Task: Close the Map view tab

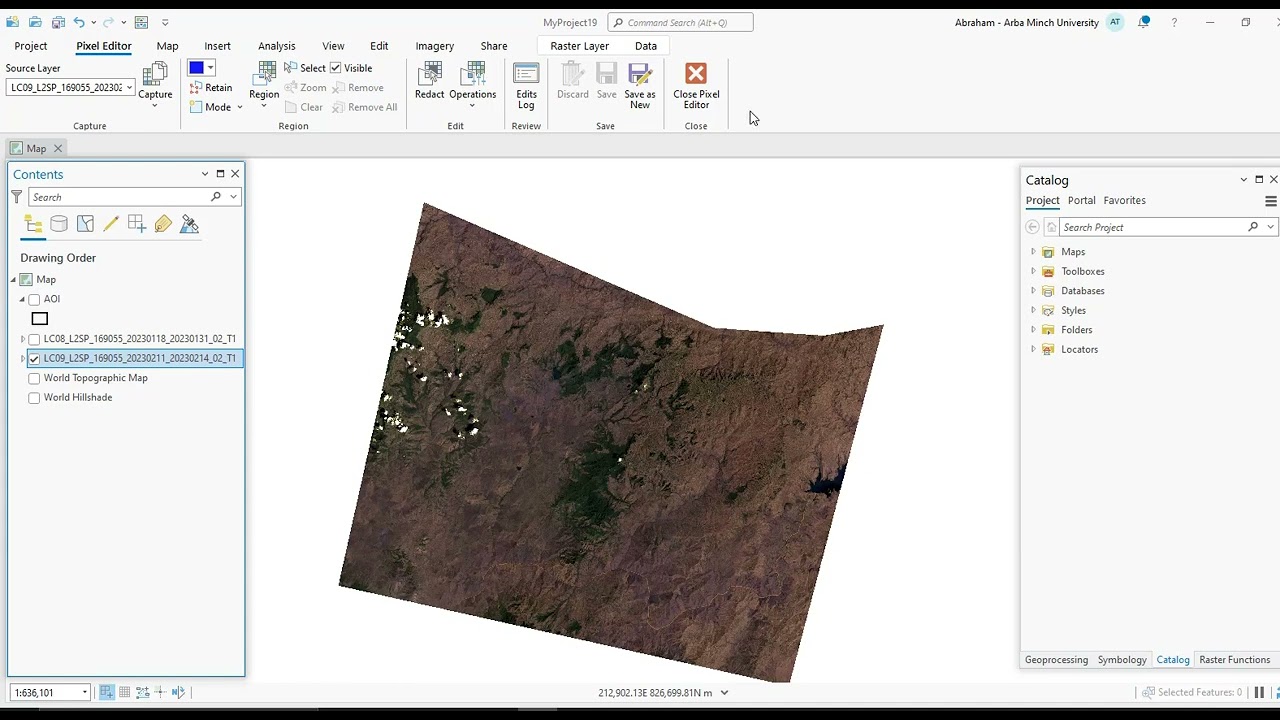Action: [58, 149]
